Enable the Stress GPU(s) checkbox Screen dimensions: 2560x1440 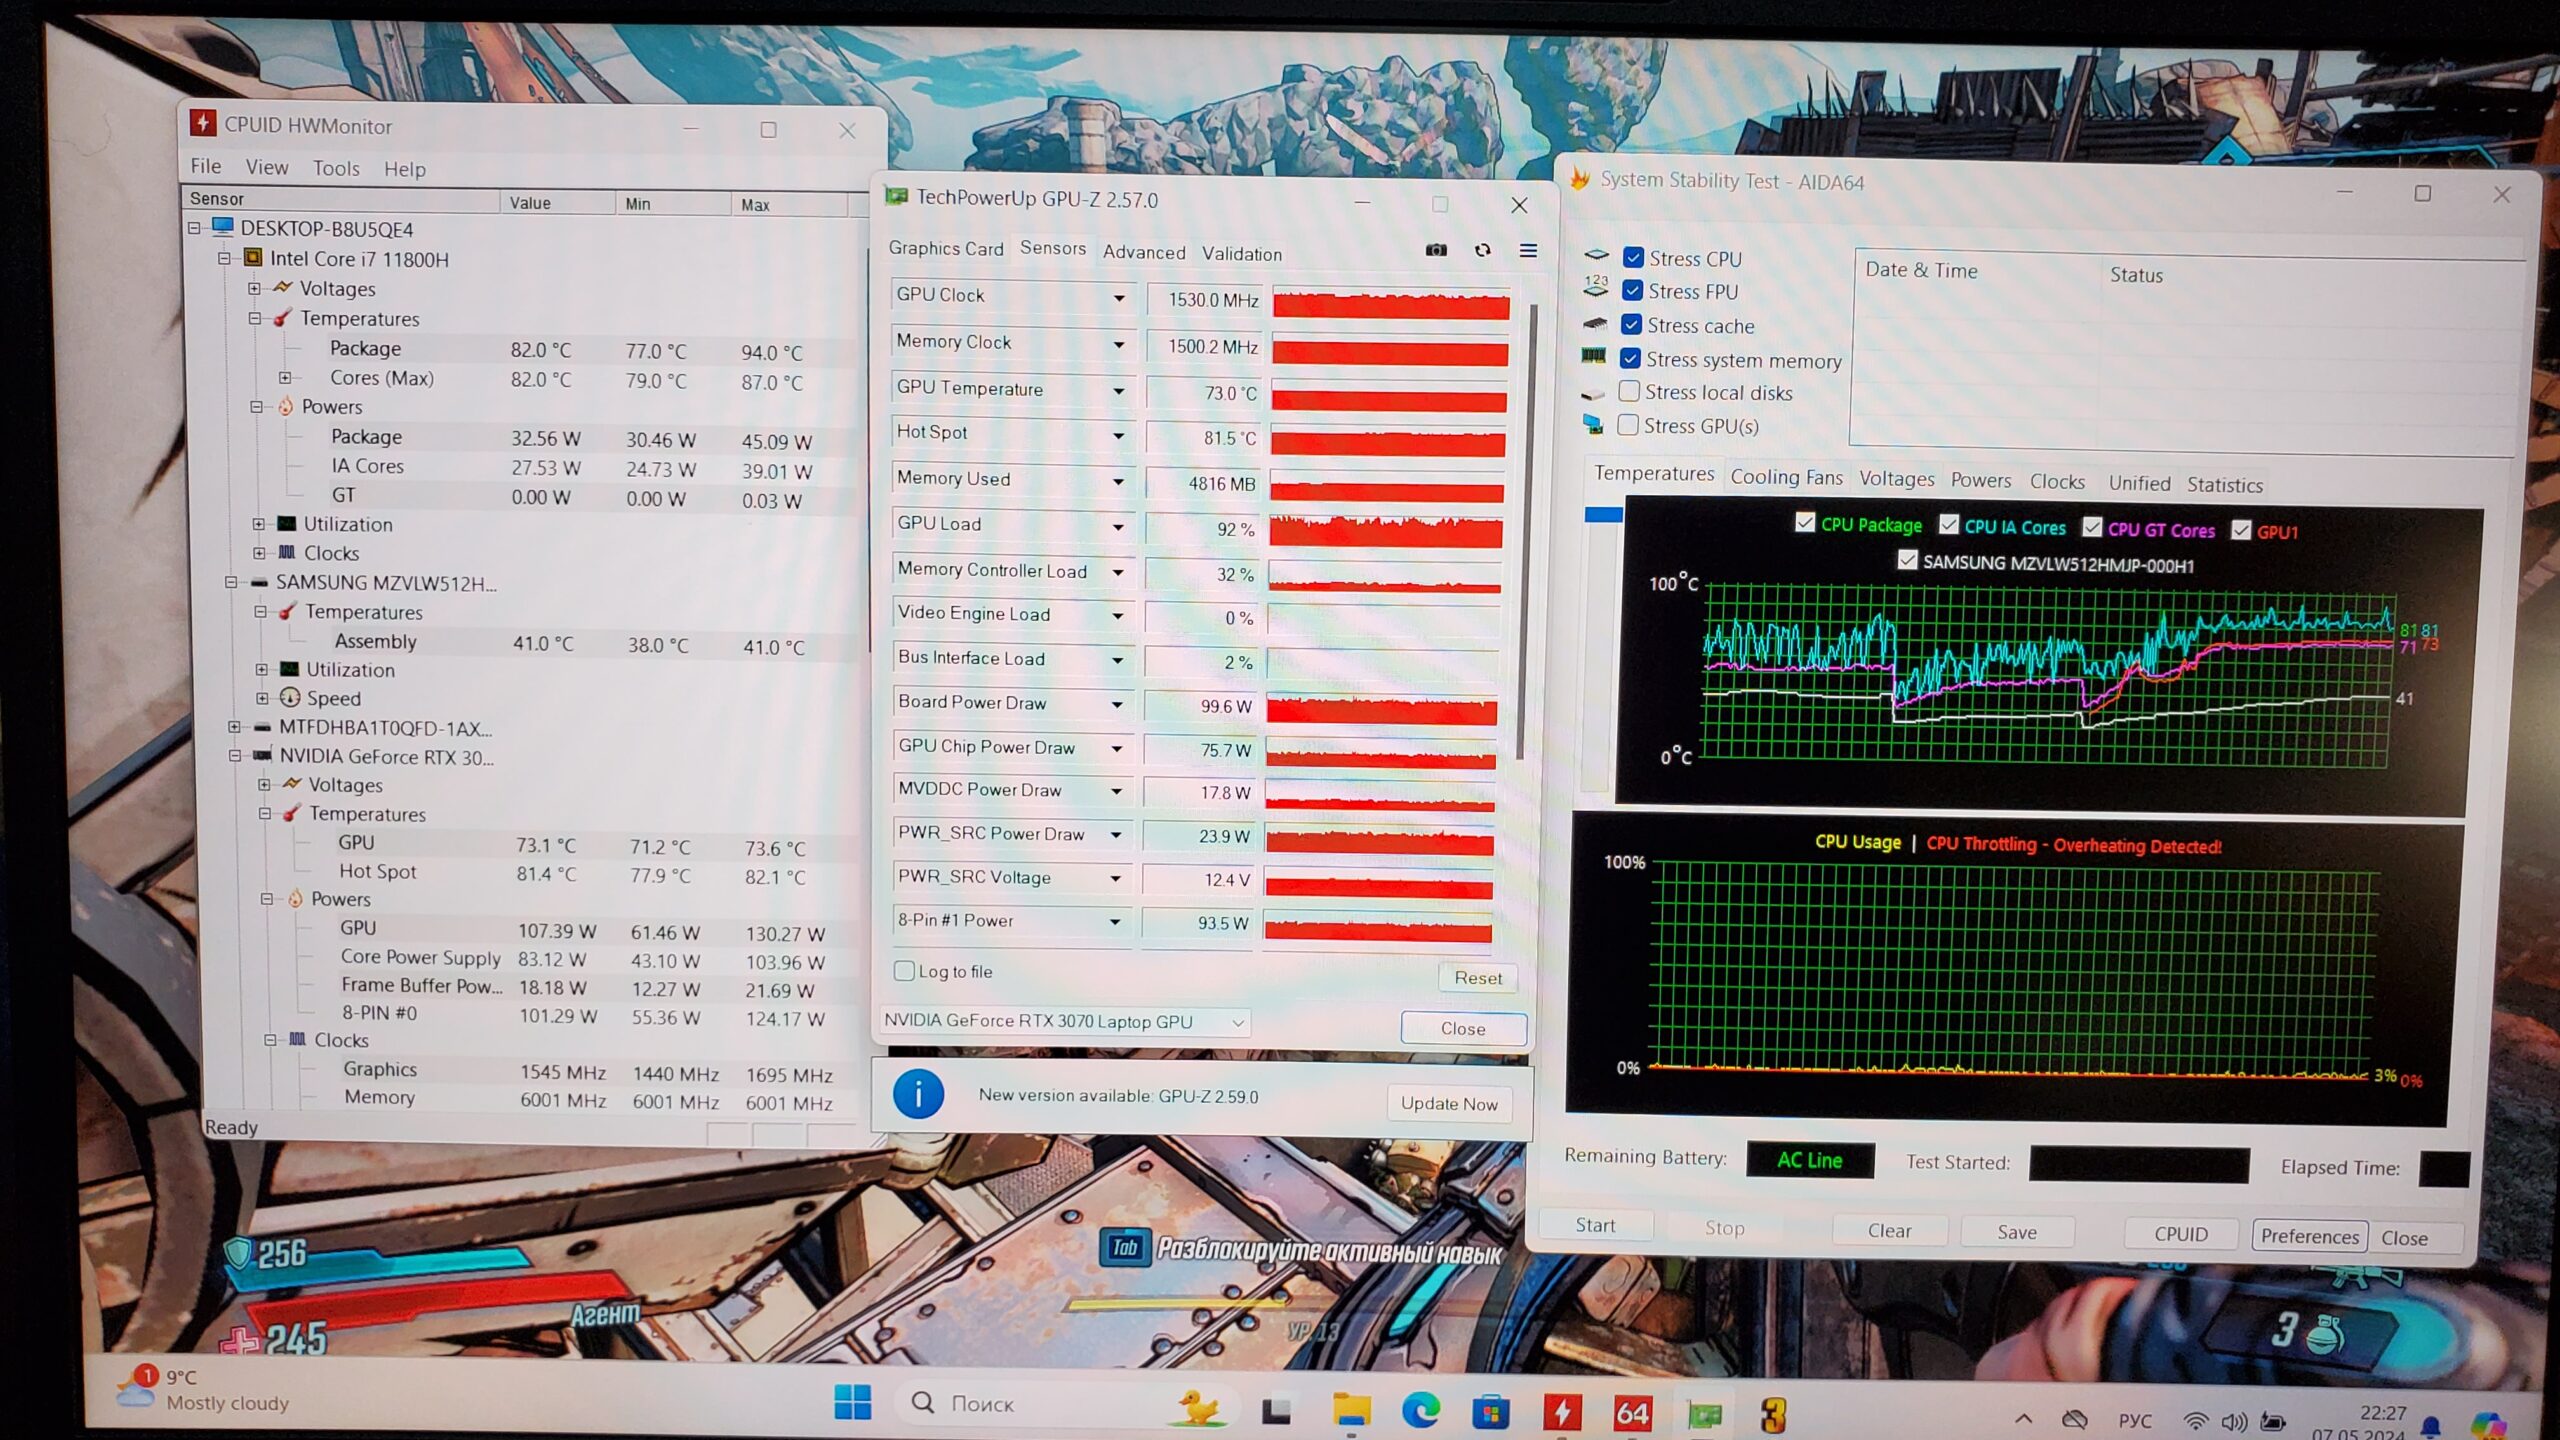pos(1628,425)
